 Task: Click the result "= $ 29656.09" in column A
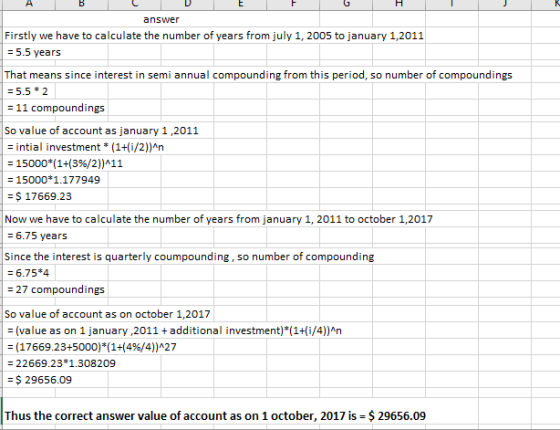39,380
